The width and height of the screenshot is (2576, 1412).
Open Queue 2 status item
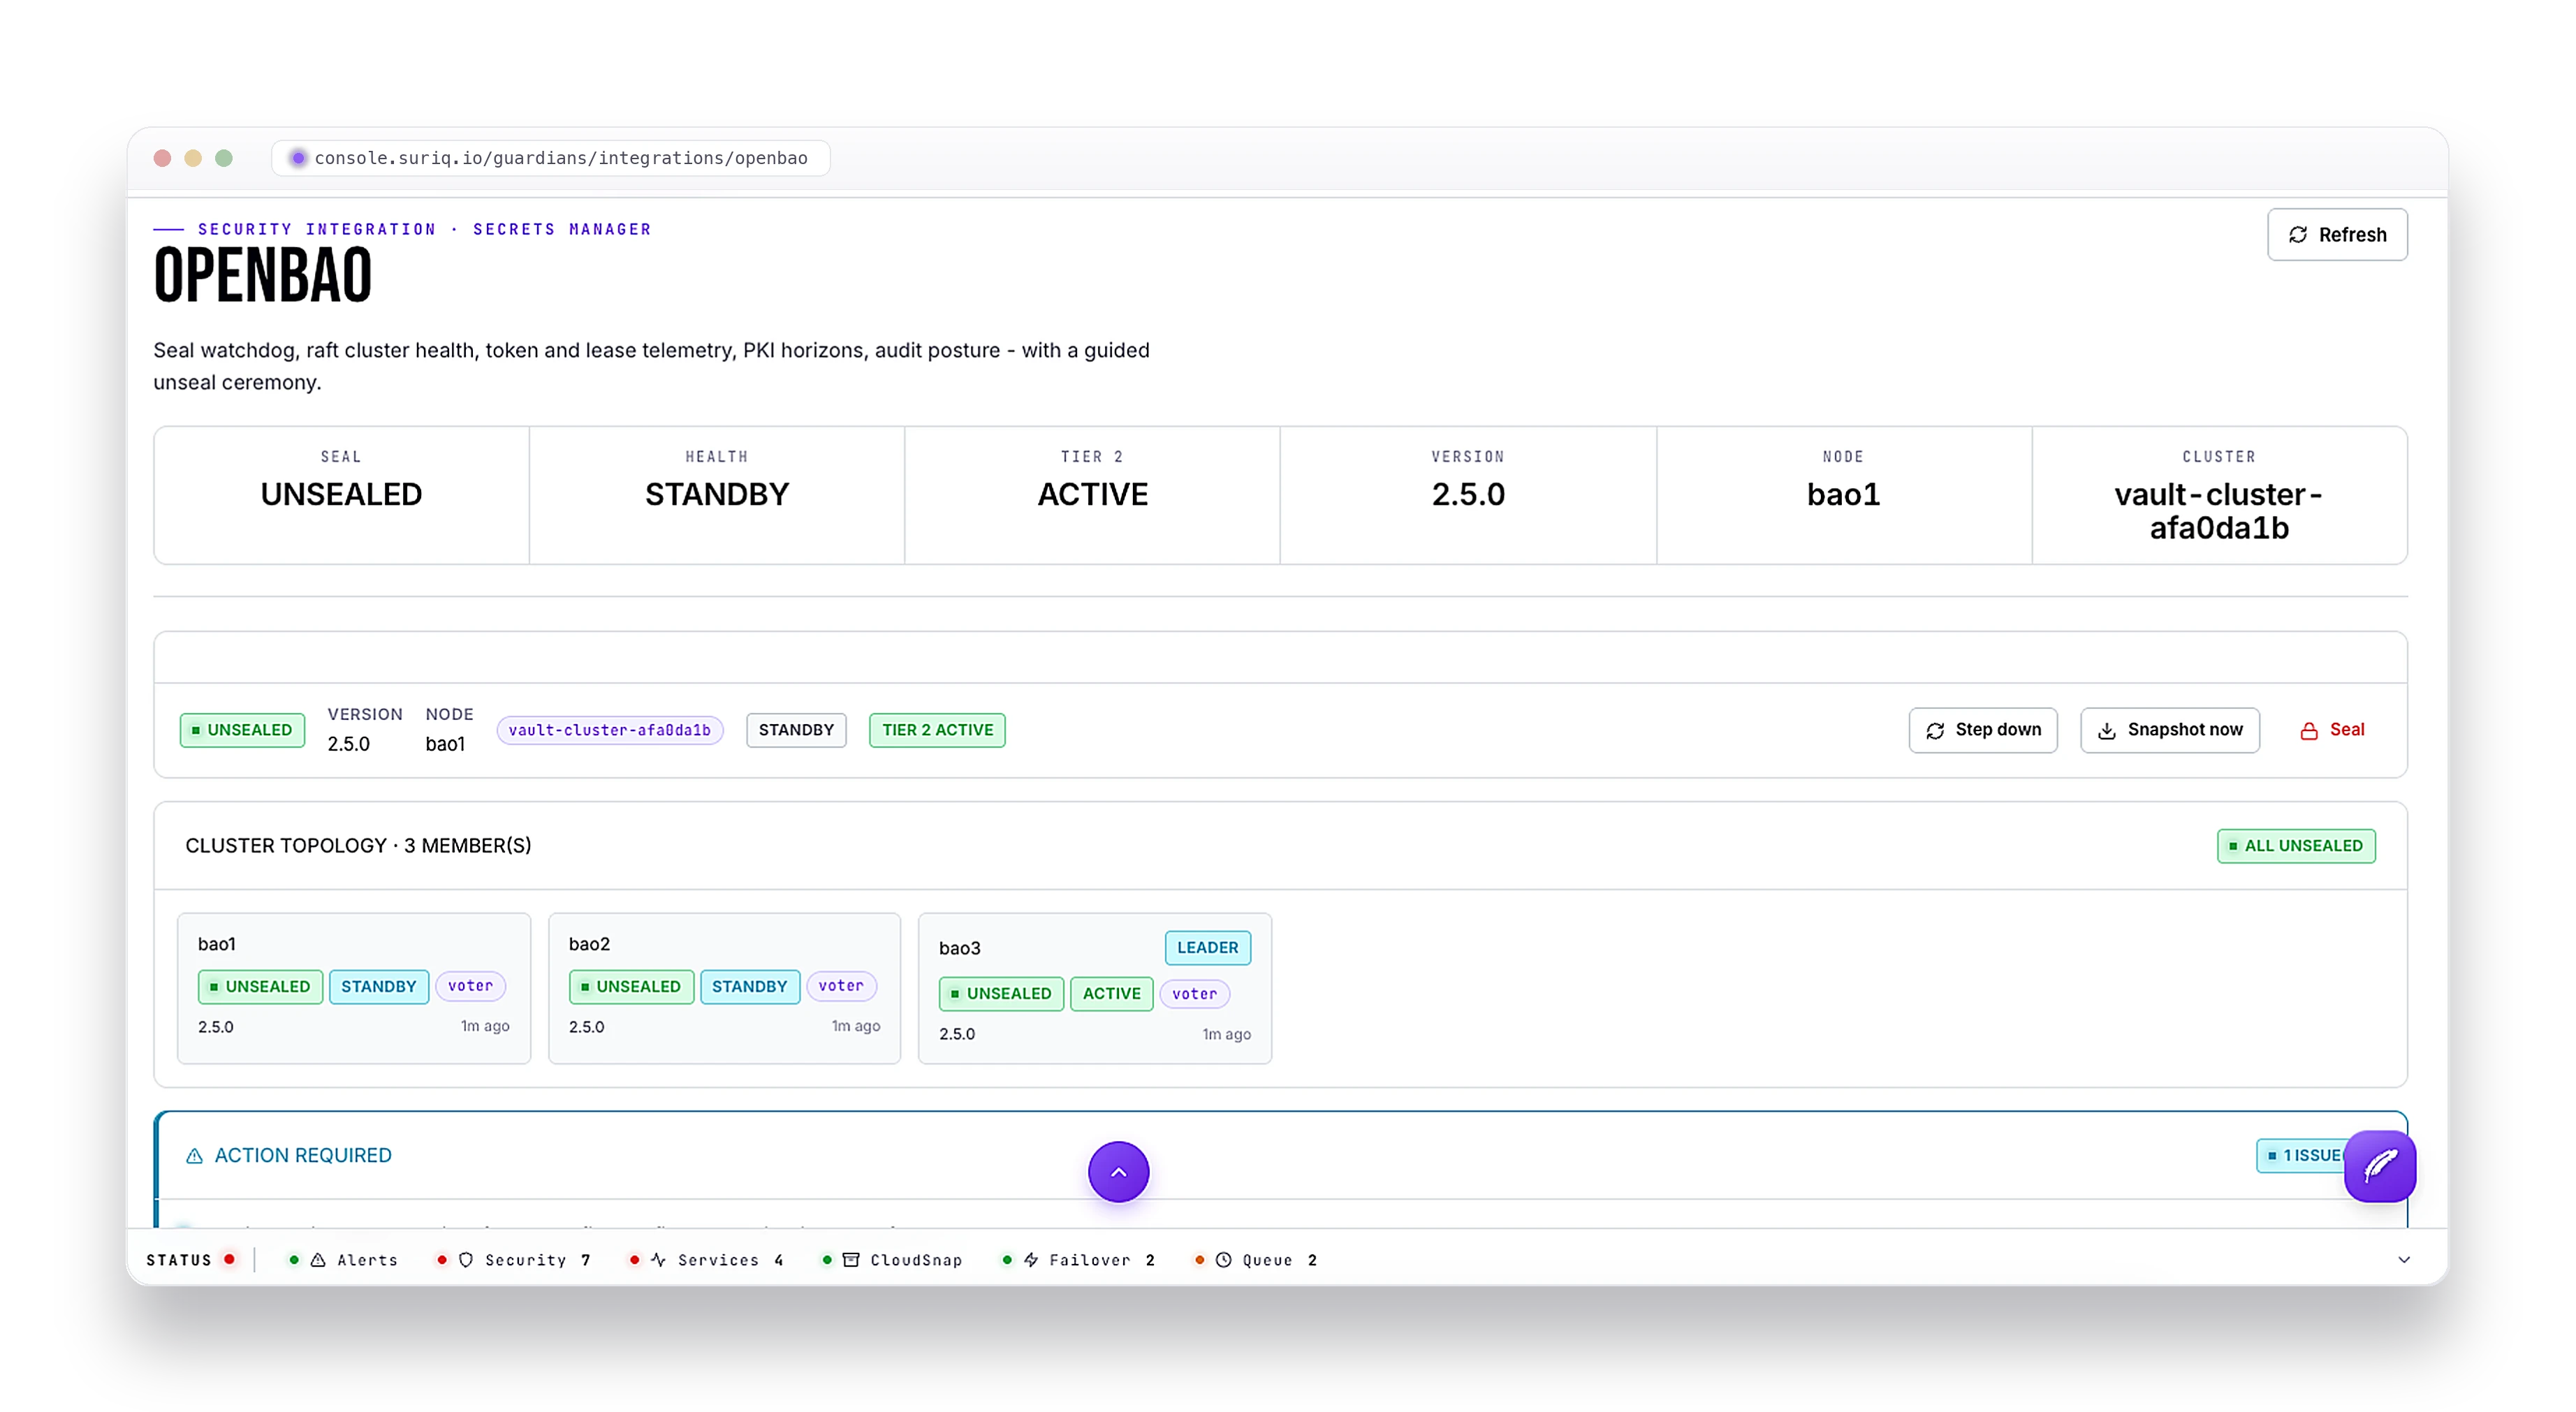(1255, 1260)
